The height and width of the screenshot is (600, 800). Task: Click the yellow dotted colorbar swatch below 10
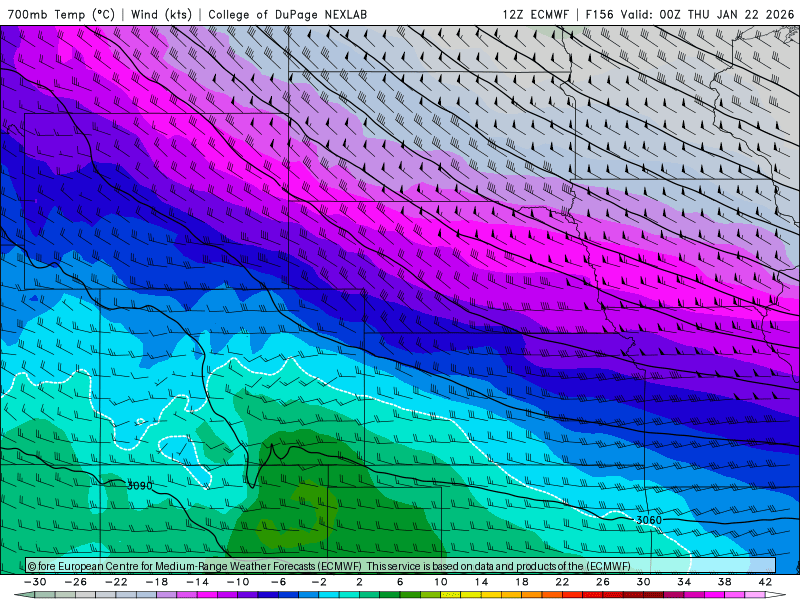tap(451, 595)
